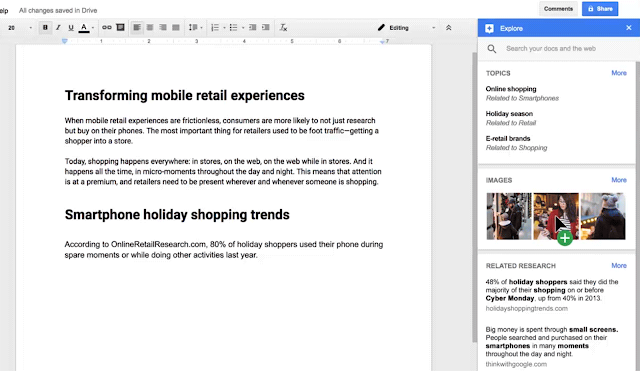Screen dimensions: 640x375
Task: Open holidayshoppingtrends.com source link
Action: coord(527,308)
